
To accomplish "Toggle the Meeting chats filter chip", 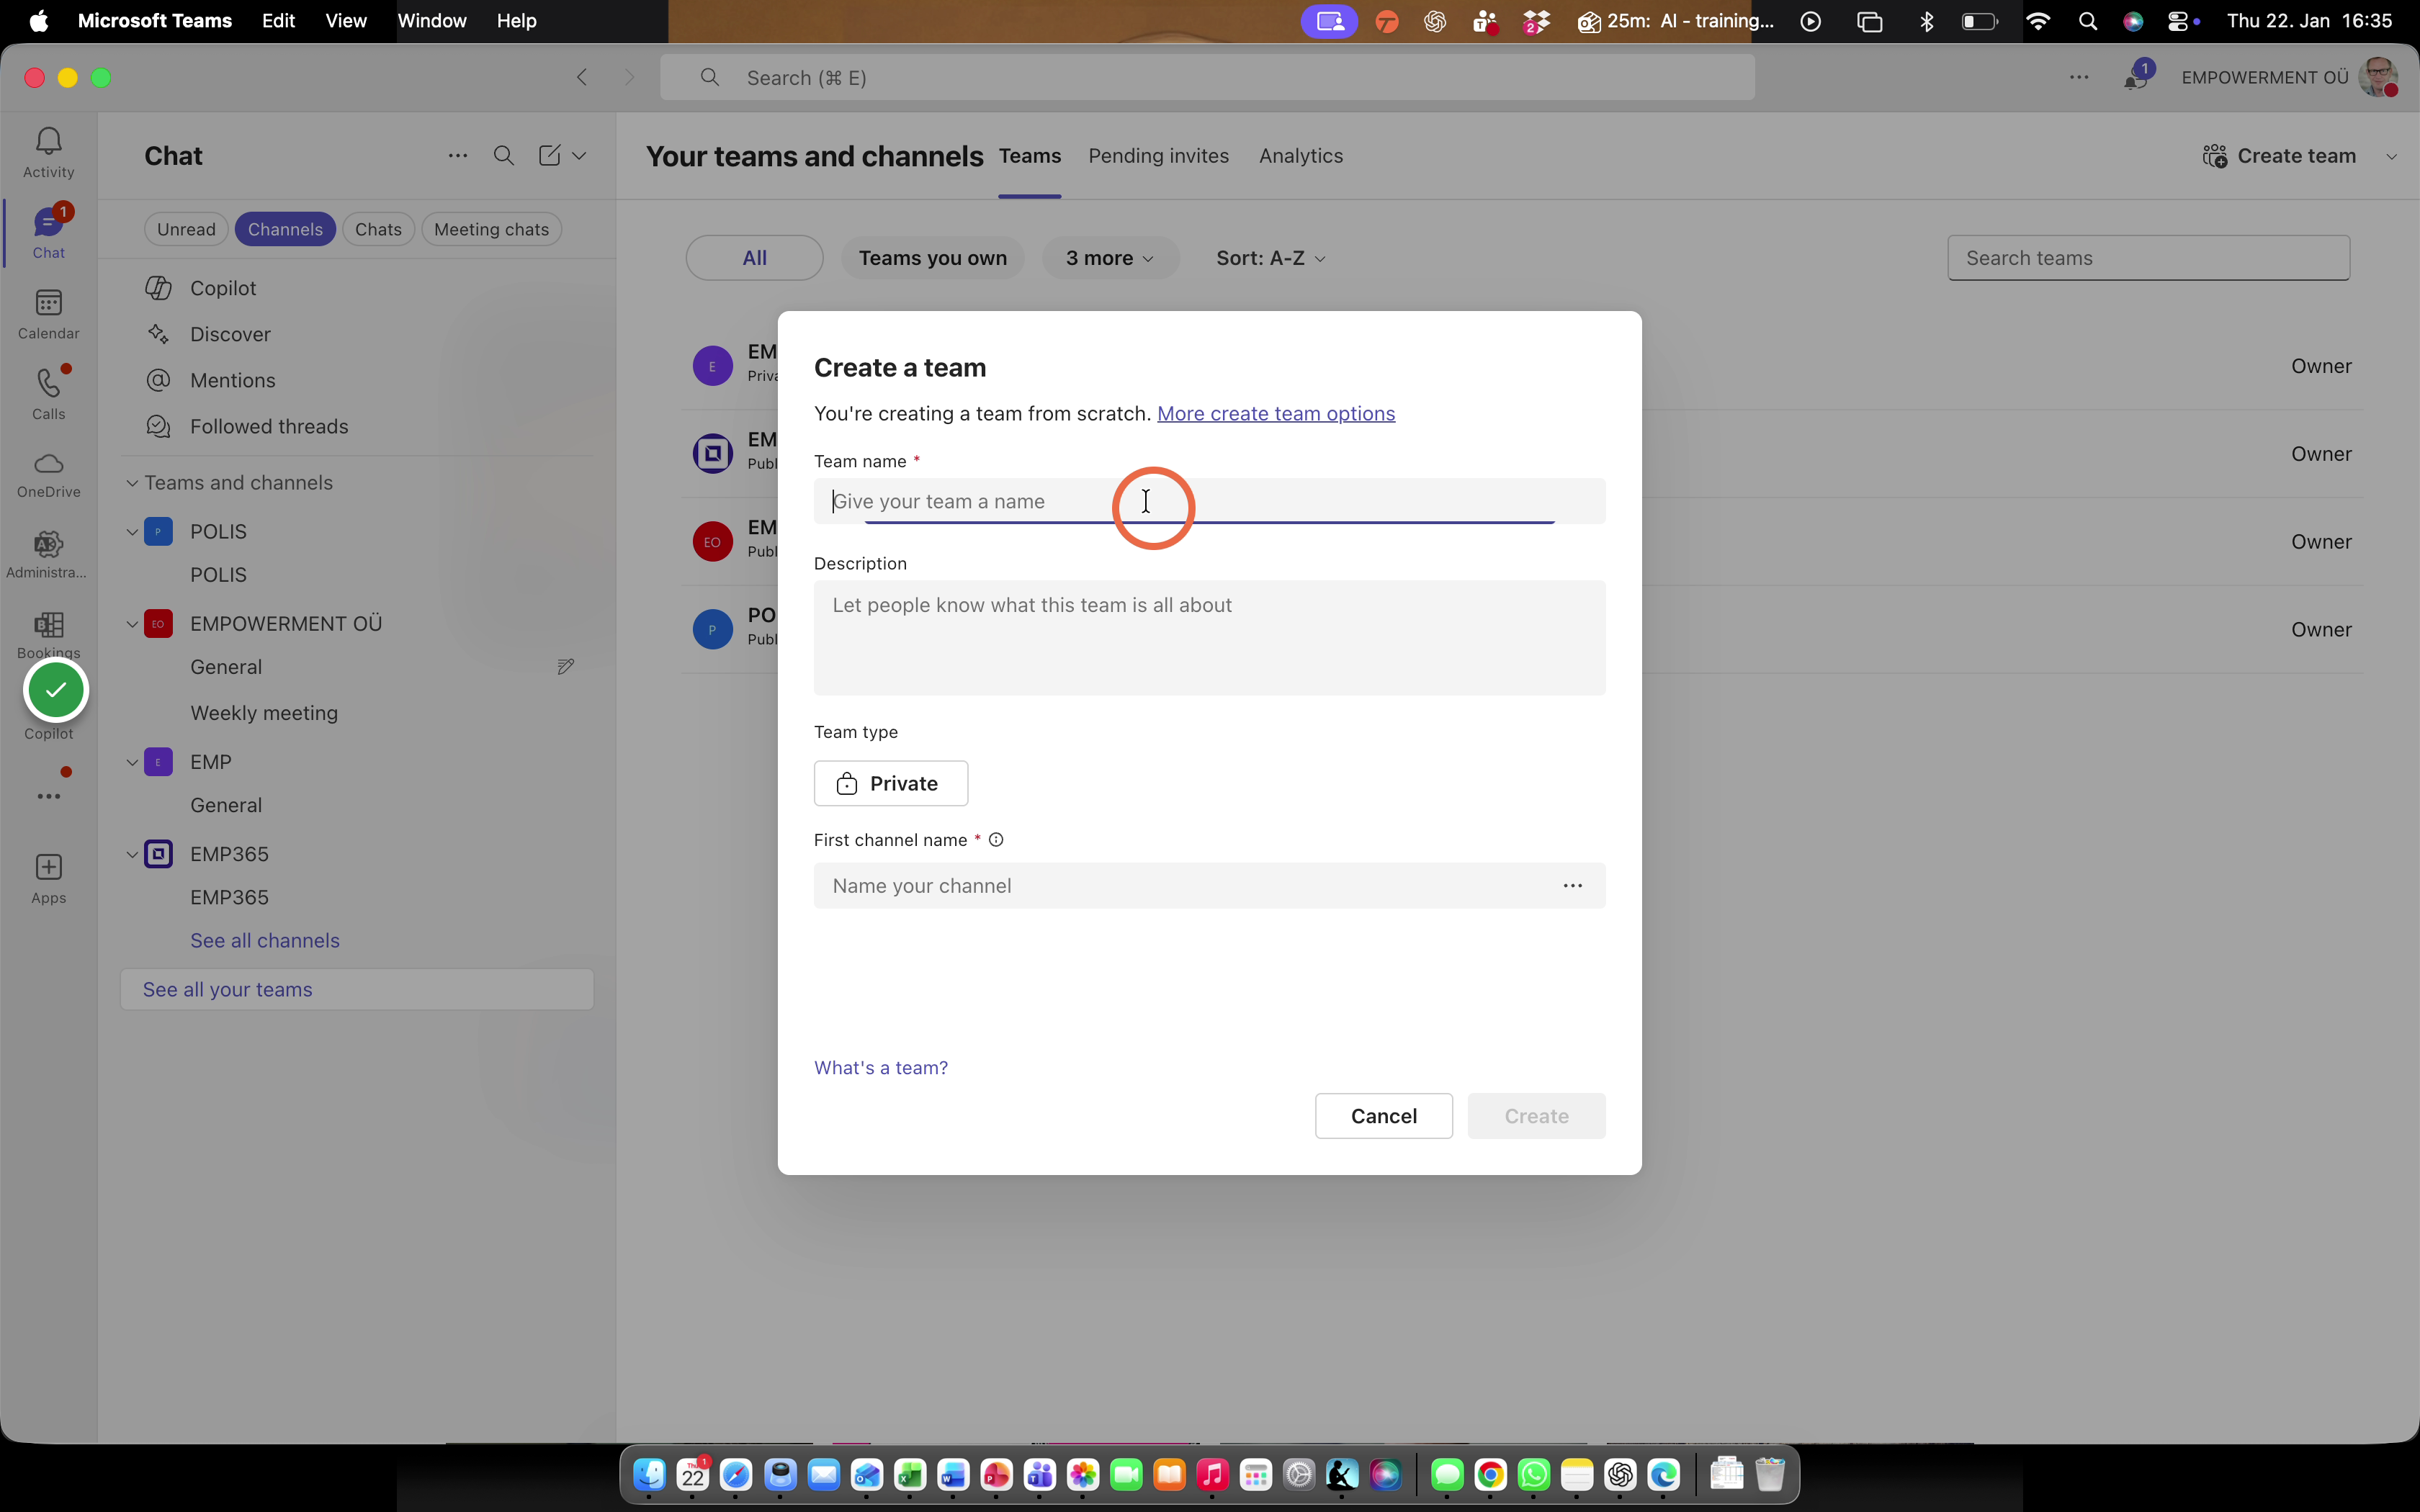I will coord(491,229).
